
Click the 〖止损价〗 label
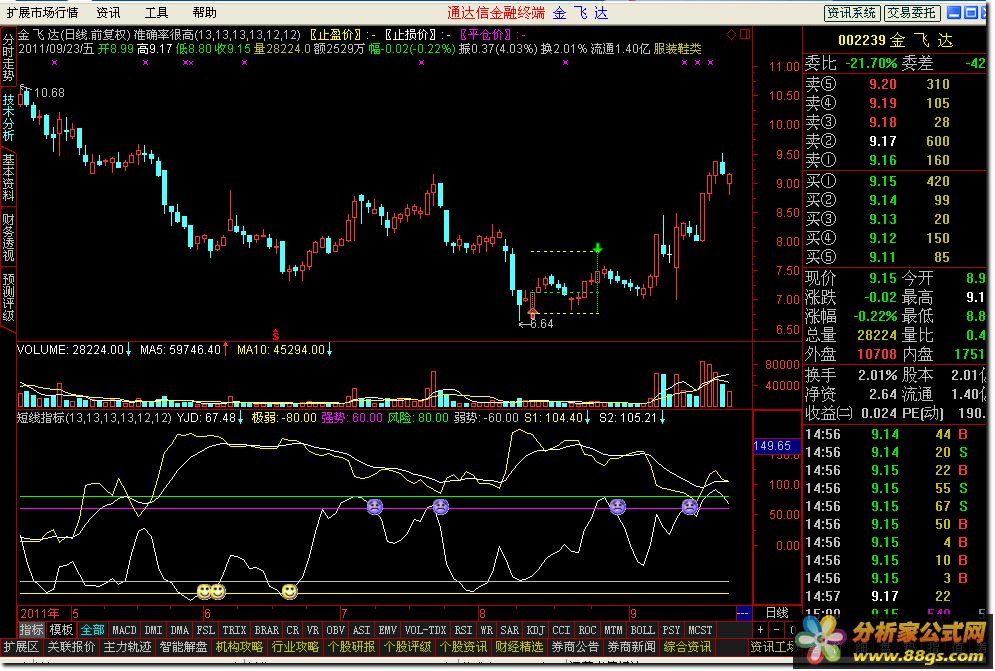point(412,34)
